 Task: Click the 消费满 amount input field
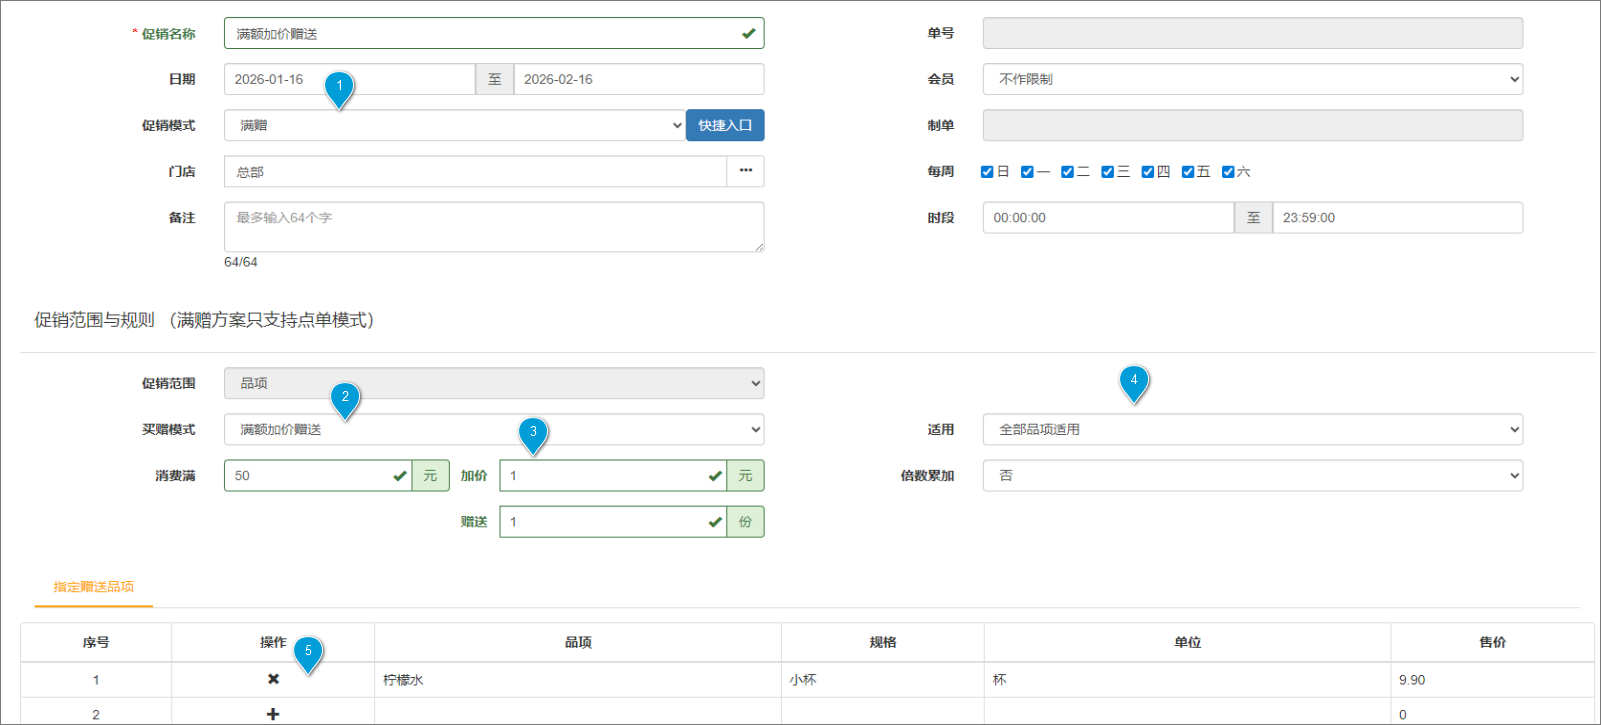(310, 476)
